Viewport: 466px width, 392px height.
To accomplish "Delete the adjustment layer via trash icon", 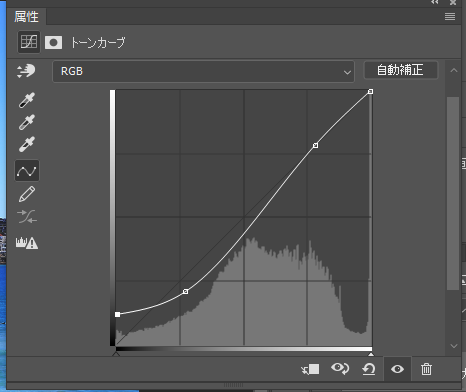I will point(426,369).
